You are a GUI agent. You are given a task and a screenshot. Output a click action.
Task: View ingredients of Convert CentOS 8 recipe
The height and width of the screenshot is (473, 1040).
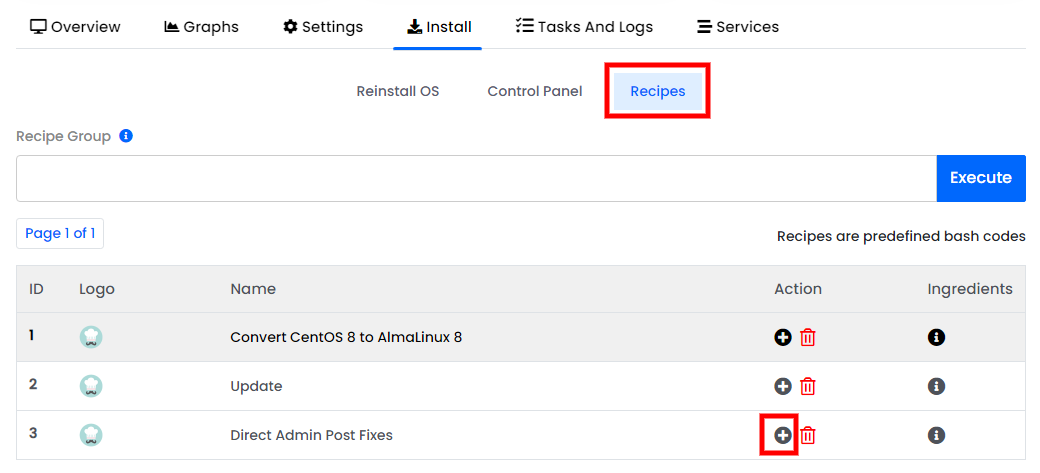[x=936, y=337]
